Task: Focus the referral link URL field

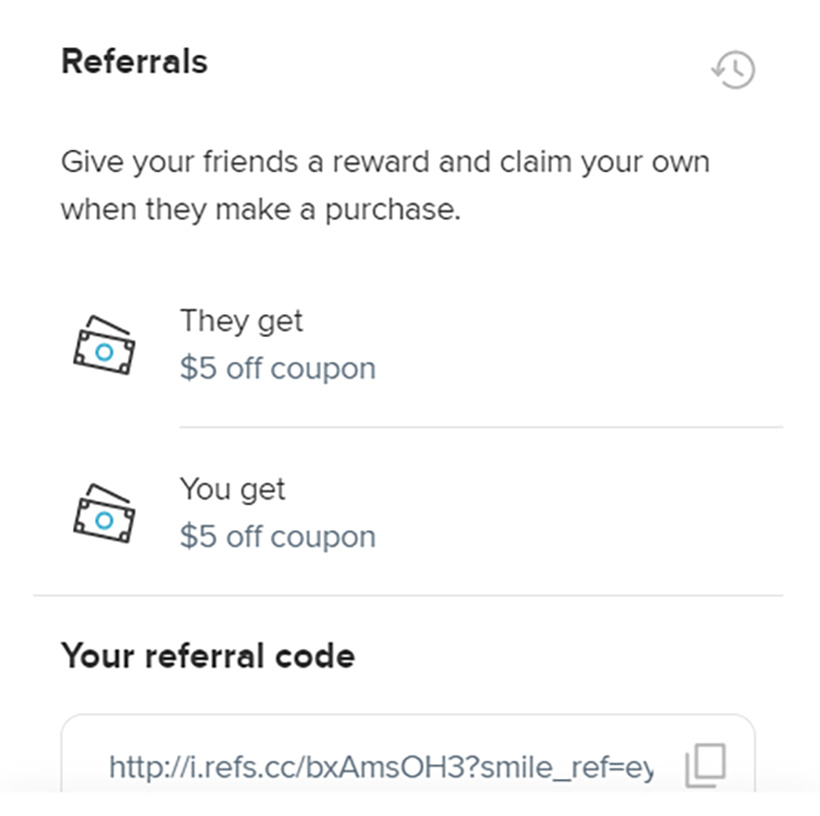Action: click(380, 767)
